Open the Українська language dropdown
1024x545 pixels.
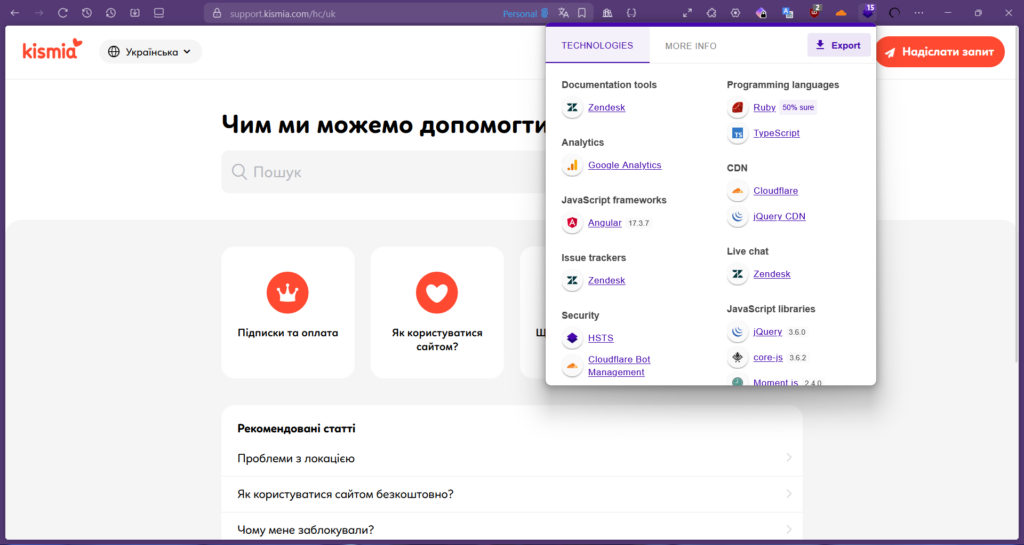tap(150, 52)
